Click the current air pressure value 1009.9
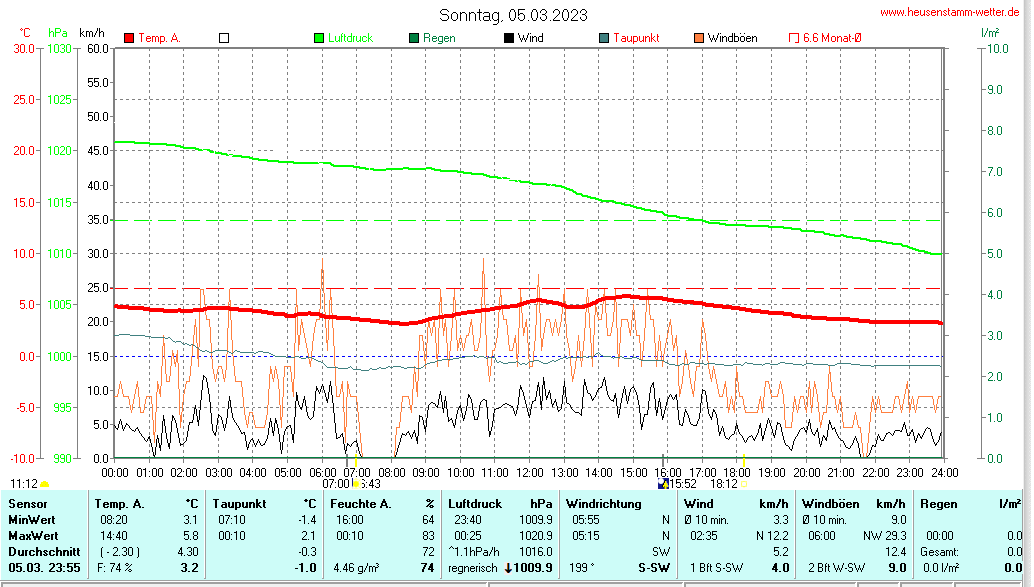The image size is (1034, 587). tap(533, 568)
